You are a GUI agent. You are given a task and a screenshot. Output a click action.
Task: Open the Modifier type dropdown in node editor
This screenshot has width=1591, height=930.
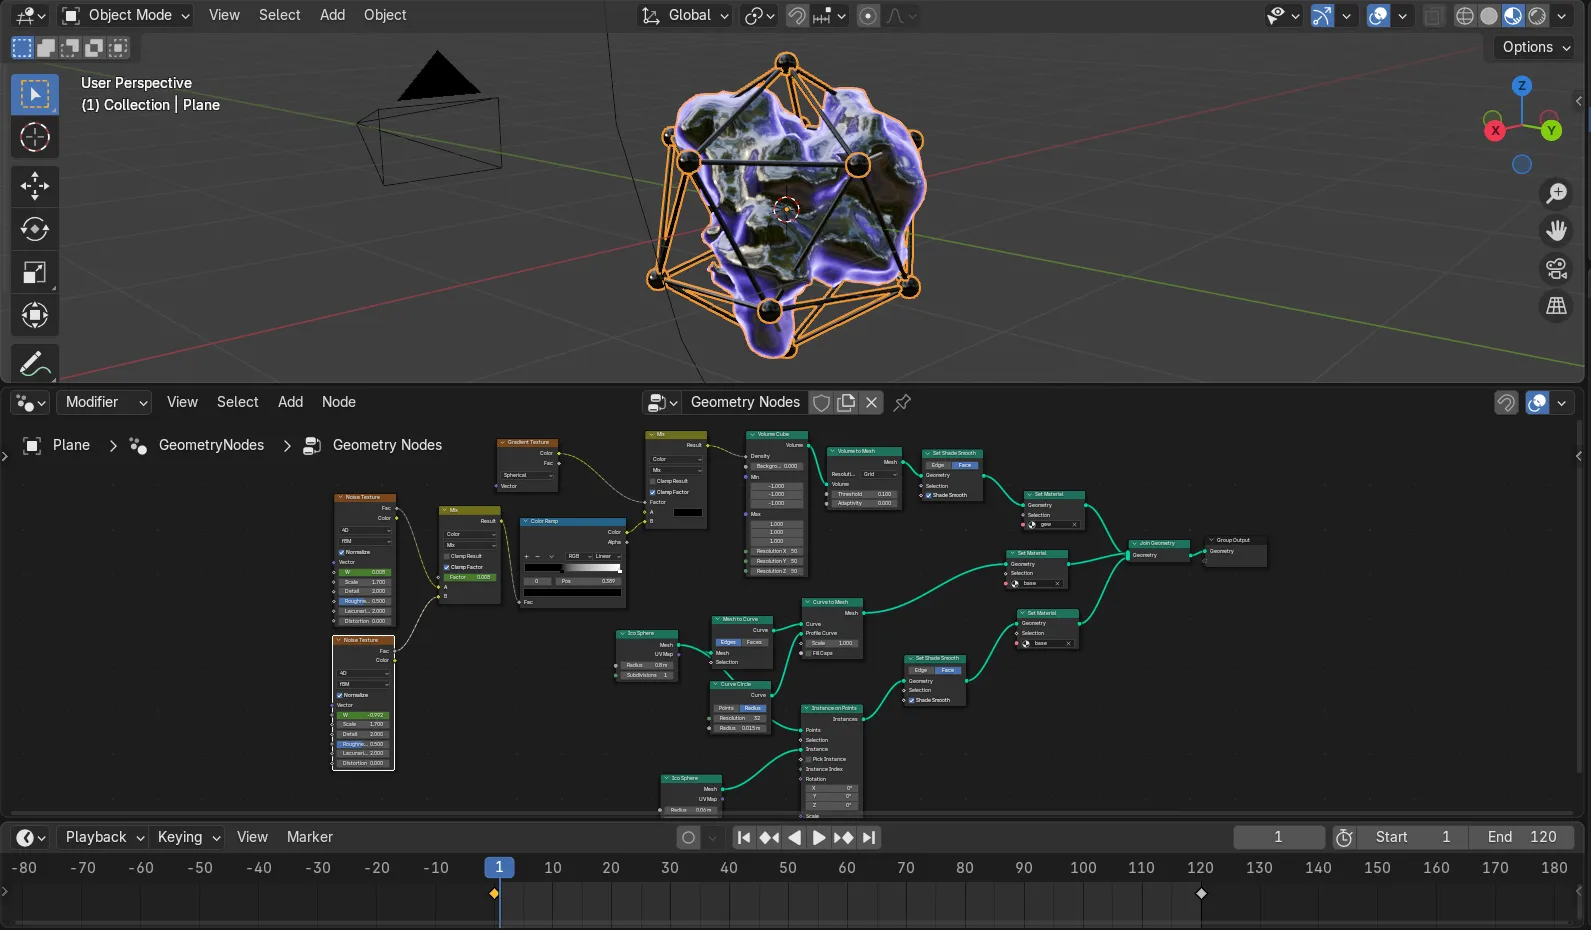[103, 402]
